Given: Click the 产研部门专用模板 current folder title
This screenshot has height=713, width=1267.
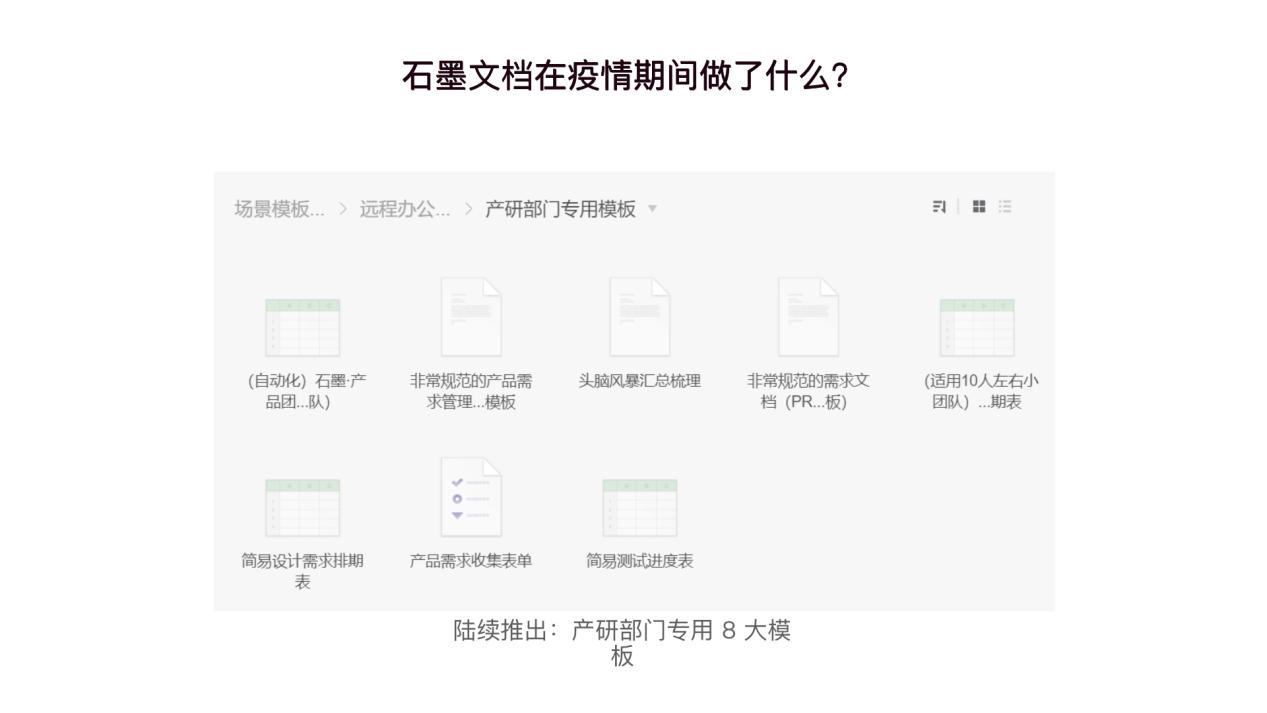Looking at the screenshot, I should 560,209.
